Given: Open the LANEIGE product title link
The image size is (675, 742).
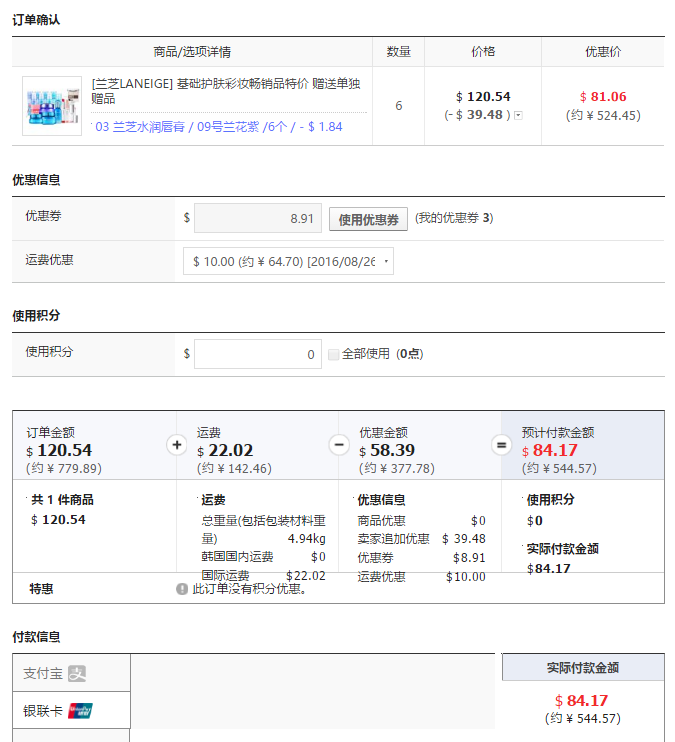Looking at the screenshot, I should [226, 91].
